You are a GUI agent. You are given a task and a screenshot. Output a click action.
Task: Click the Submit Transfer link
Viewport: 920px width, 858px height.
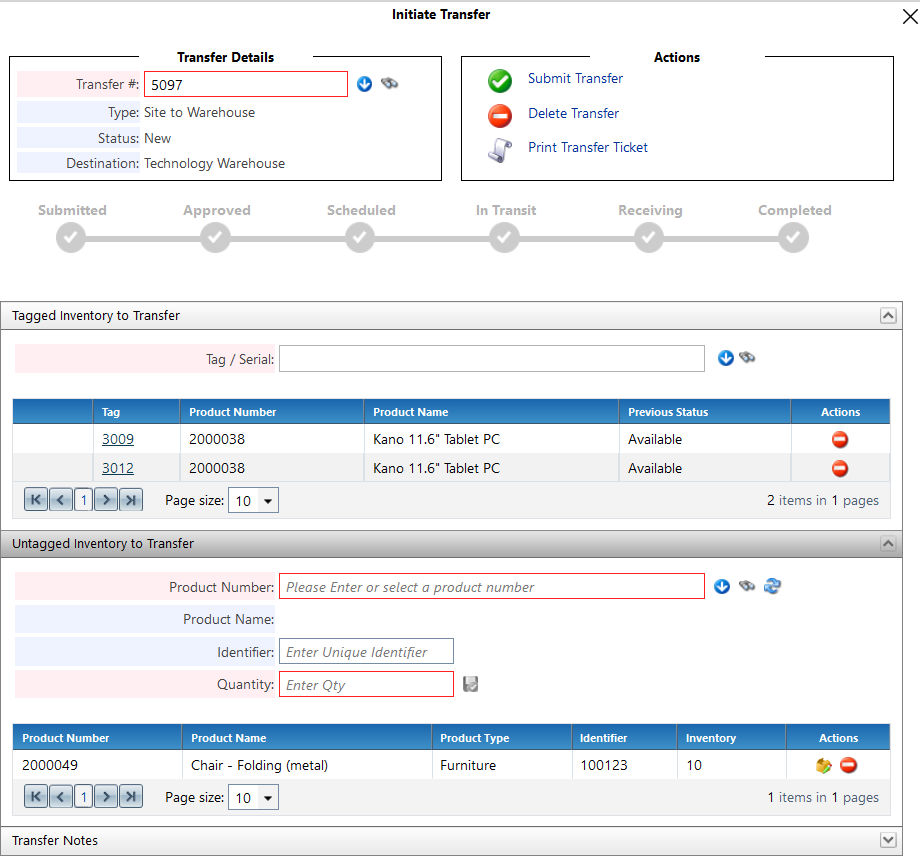coord(575,79)
